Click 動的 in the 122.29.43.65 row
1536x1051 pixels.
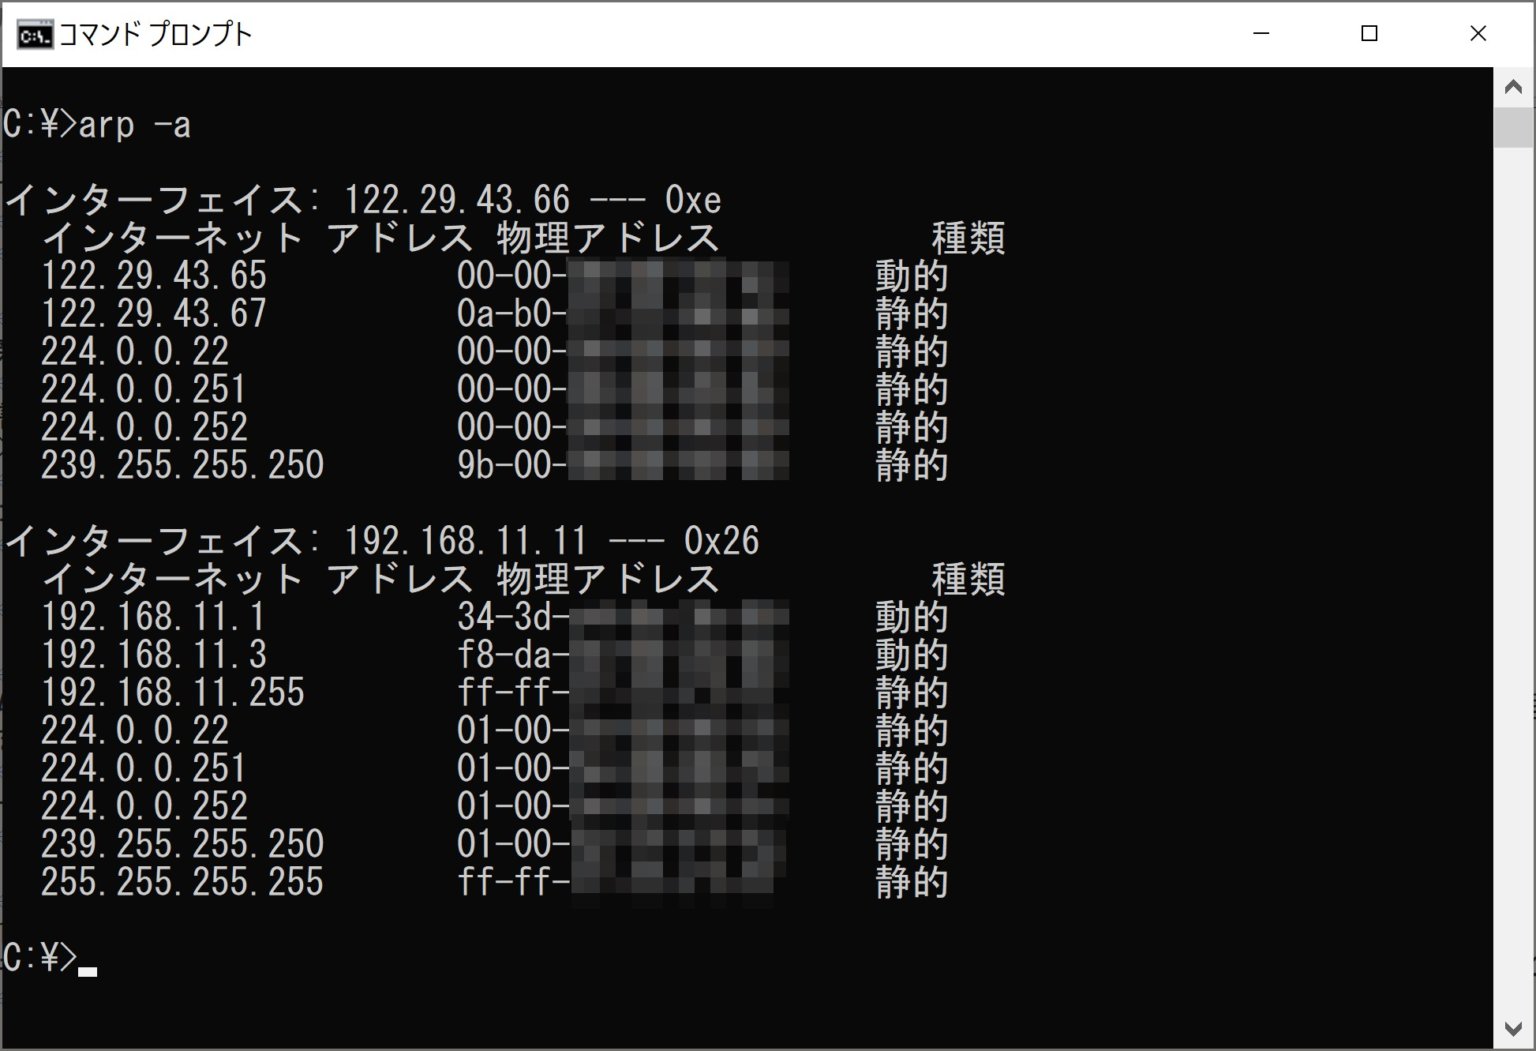911,276
